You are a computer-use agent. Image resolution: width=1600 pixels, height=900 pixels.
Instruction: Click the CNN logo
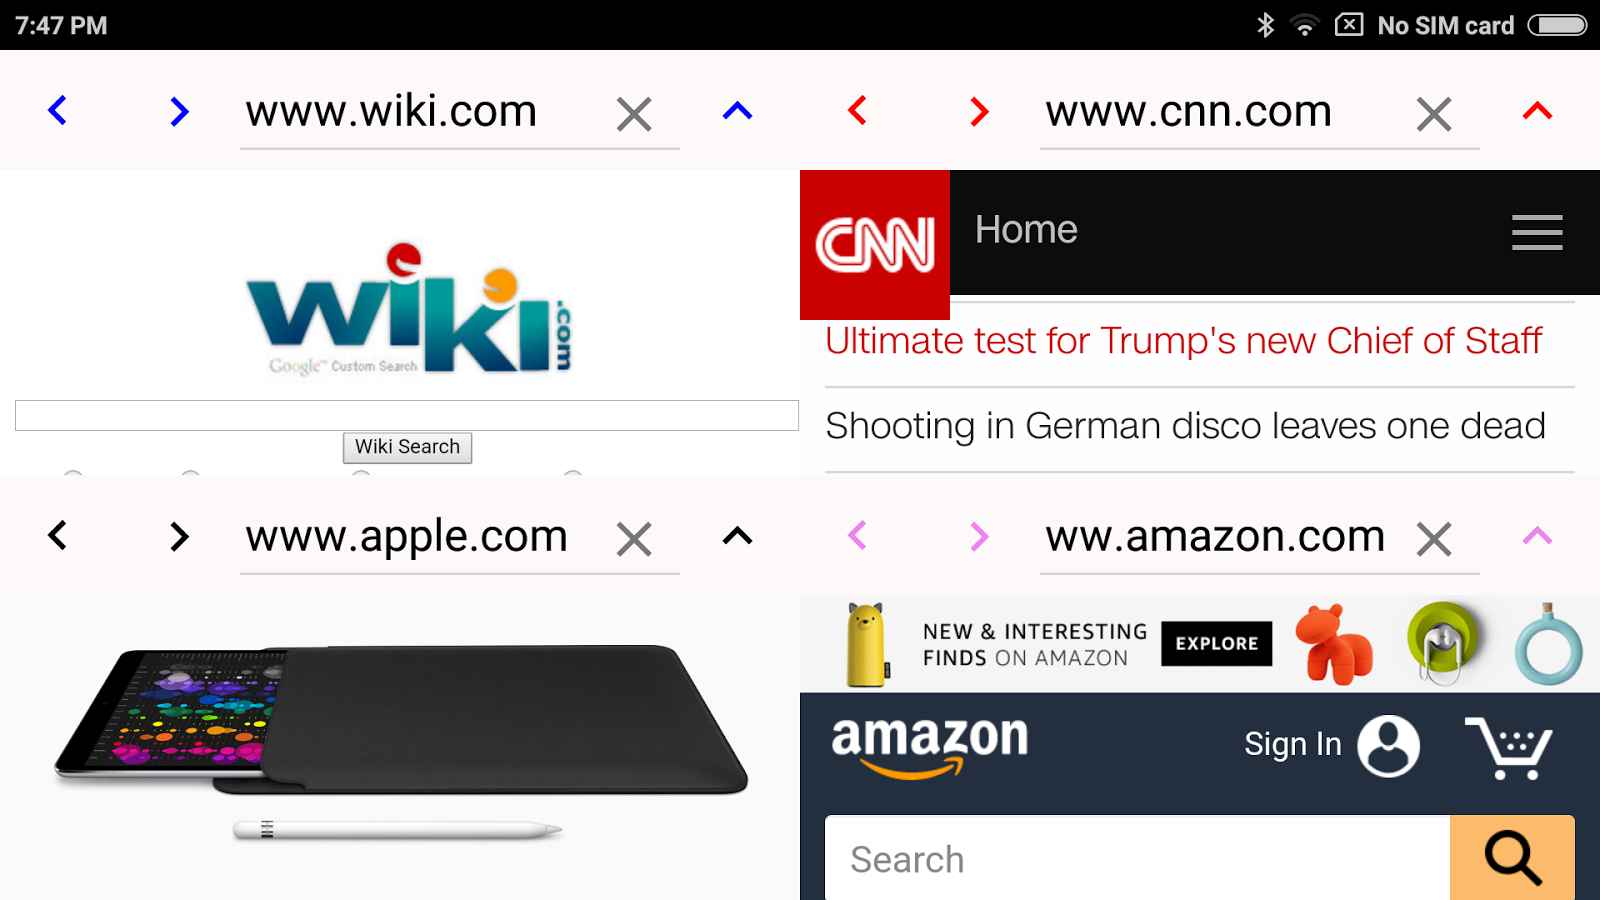pos(875,245)
